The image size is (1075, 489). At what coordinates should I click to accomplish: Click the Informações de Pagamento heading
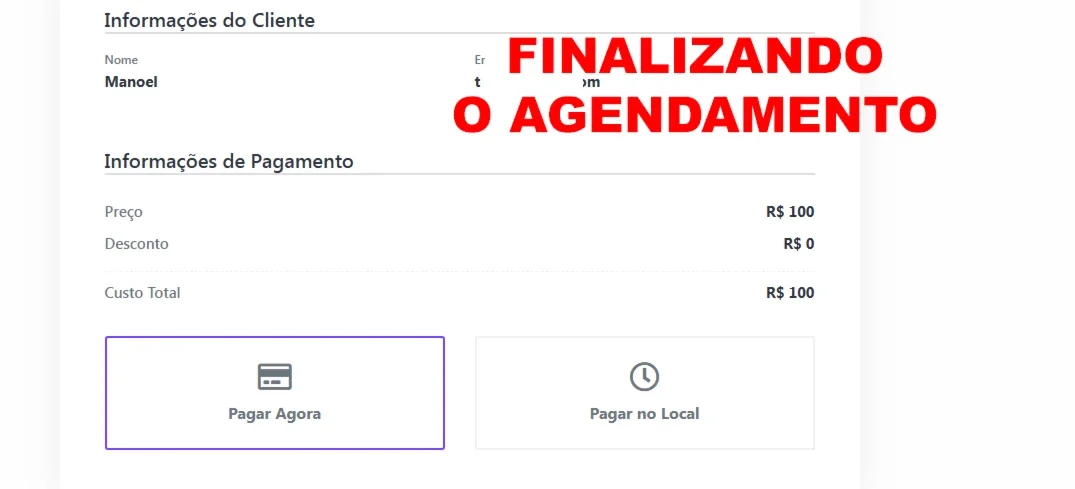coord(229,162)
